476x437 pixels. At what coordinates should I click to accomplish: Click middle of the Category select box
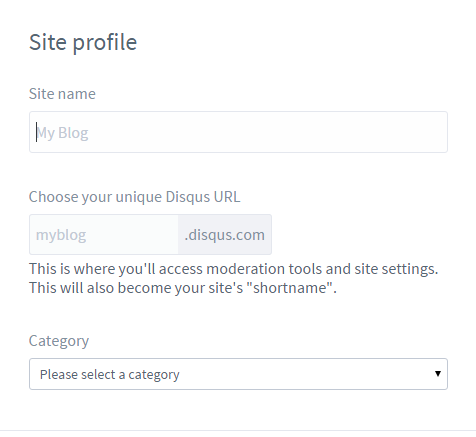point(238,374)
